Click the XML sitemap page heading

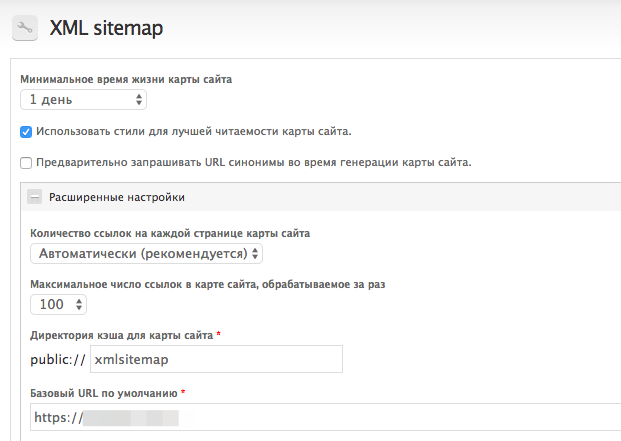click(106, 28)
